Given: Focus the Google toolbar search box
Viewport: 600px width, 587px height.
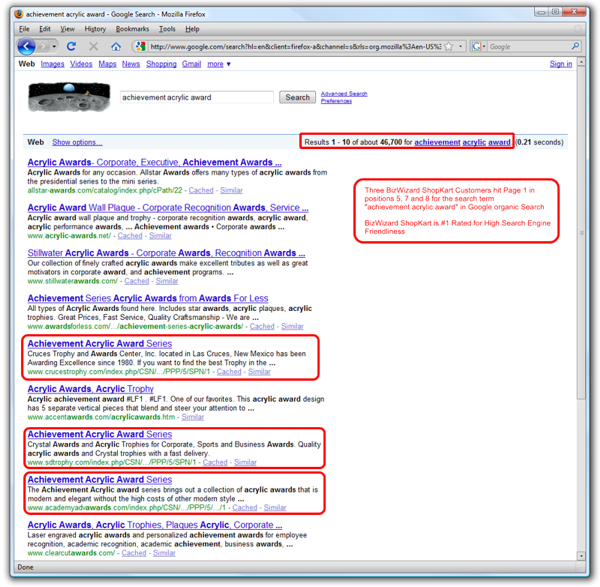Looking at the screenshot, I should click(x=530, y=47).
